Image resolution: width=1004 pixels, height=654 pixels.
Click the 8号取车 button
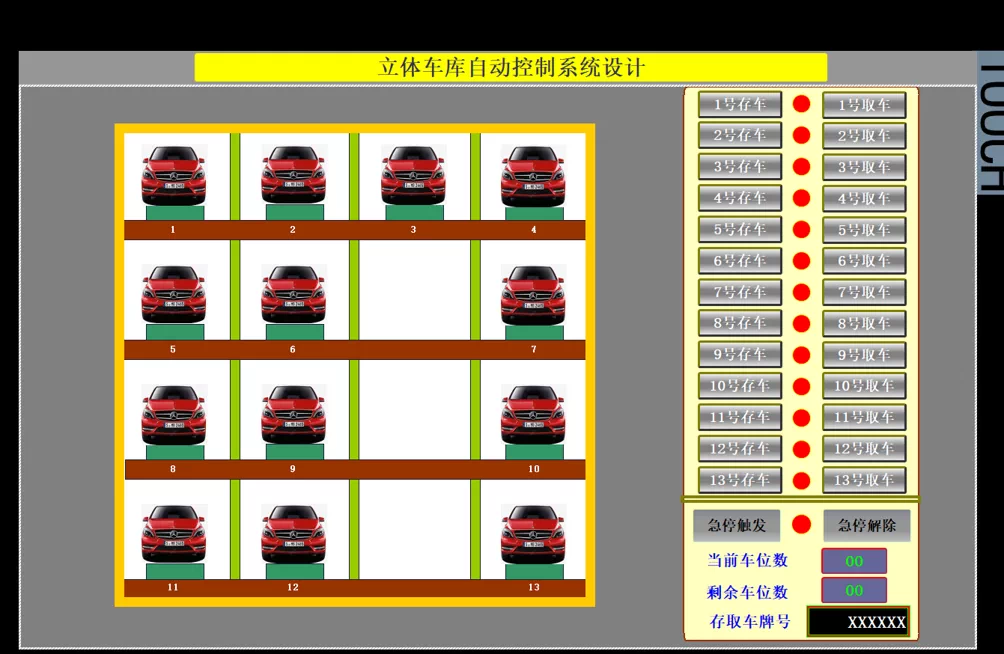click(864, 323)
